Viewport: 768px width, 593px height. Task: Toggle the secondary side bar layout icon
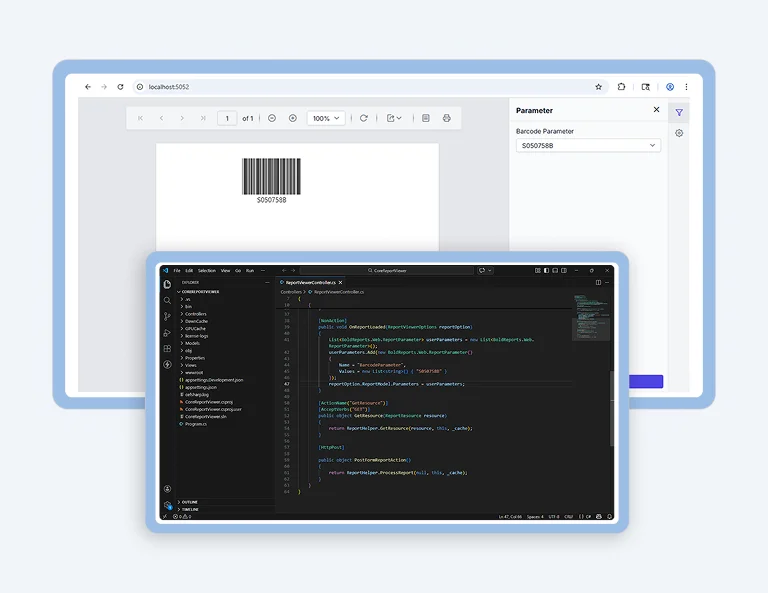click(564, 270)
